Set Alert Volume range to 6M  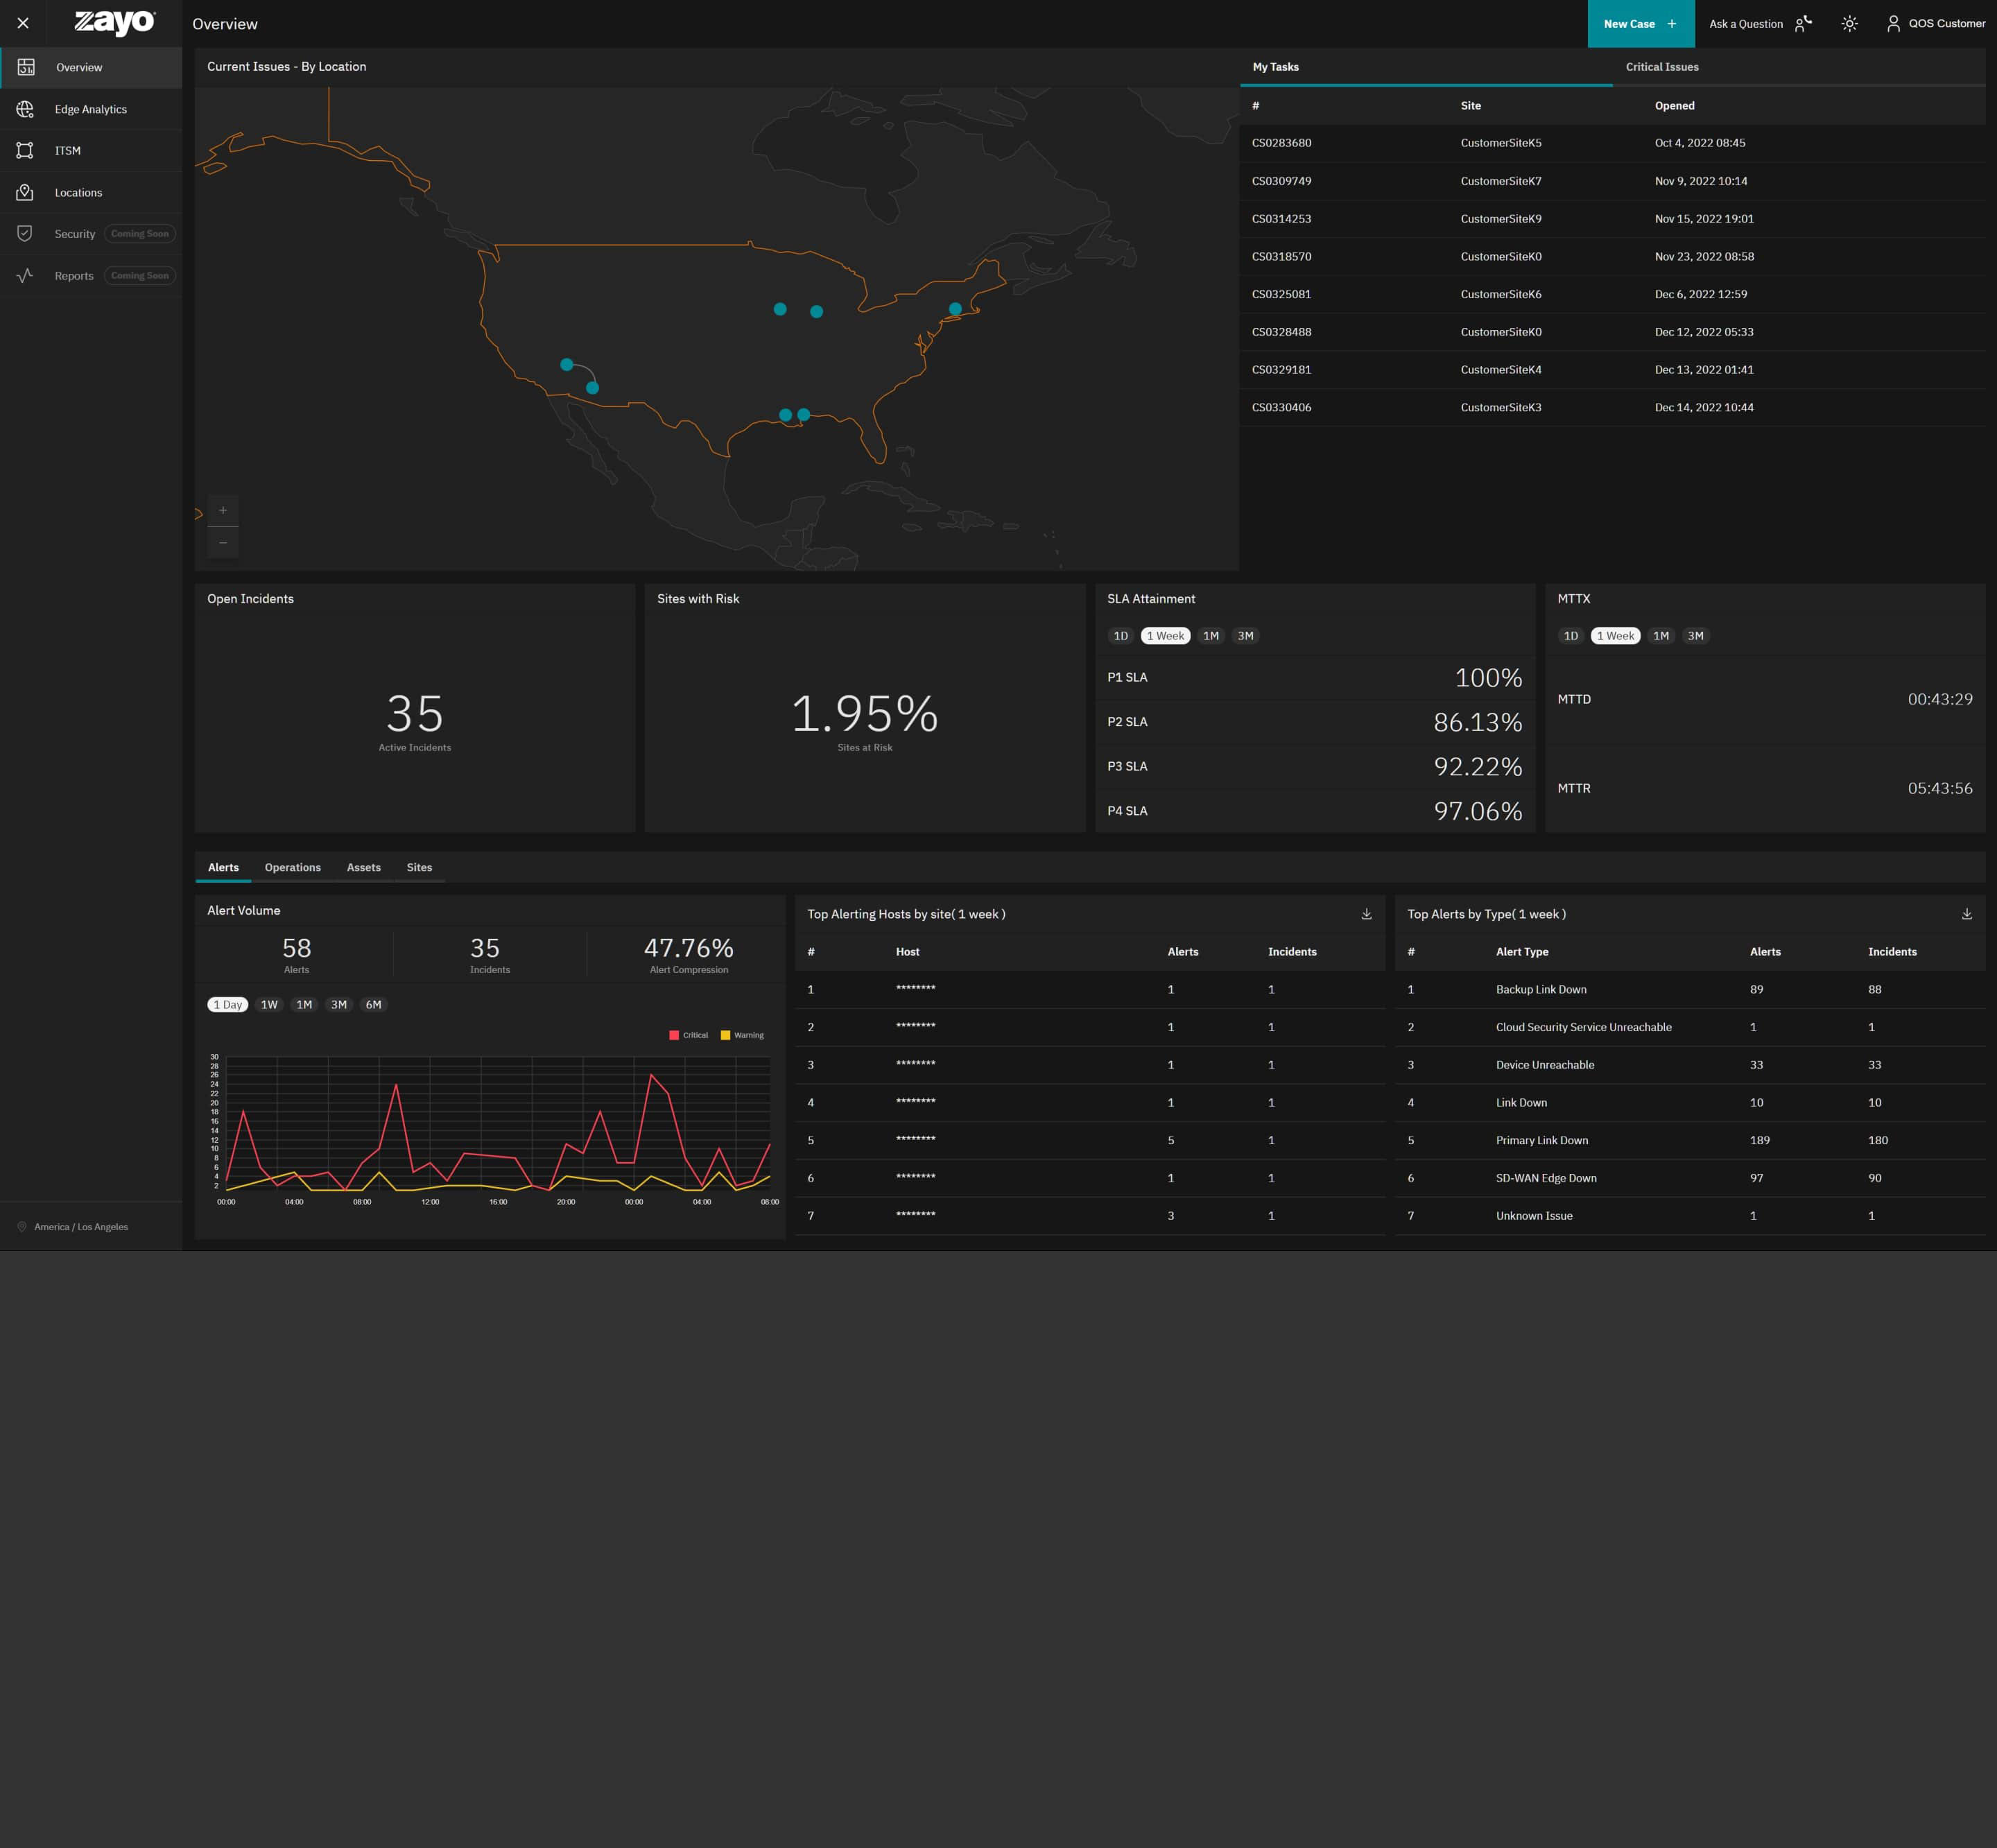[373, 1005]
